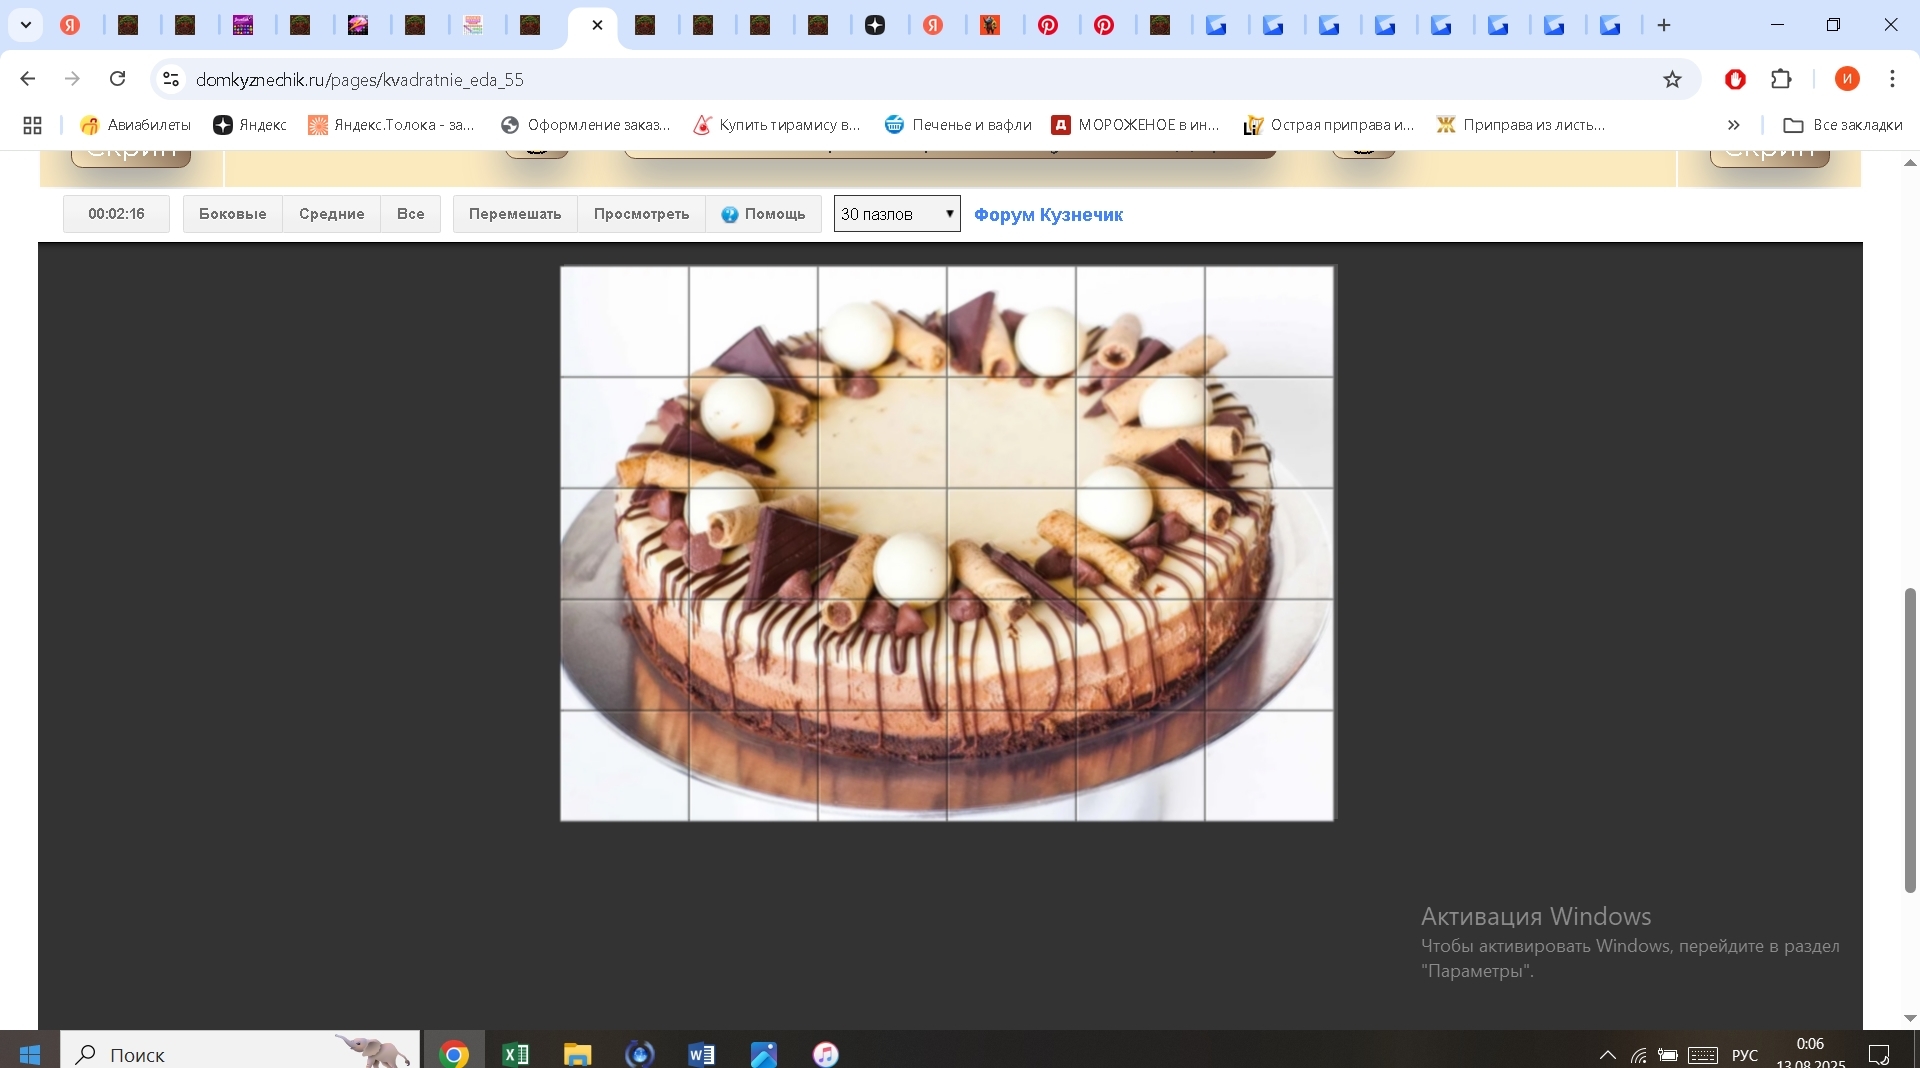Open the battery status tray icon
This screenshot has height=1068, width=1920.
click(1668, 1055)
